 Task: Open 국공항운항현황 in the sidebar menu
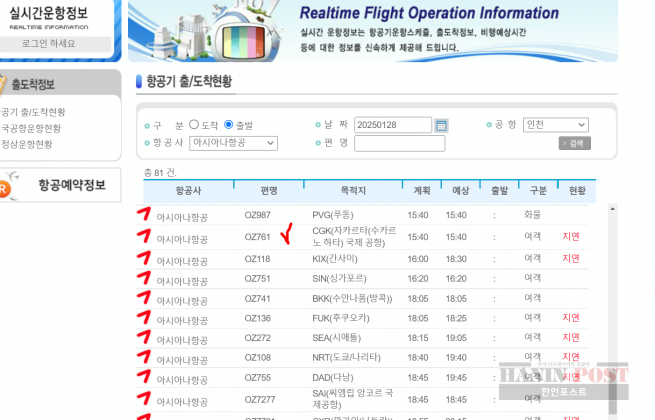(x=31, y=128)
